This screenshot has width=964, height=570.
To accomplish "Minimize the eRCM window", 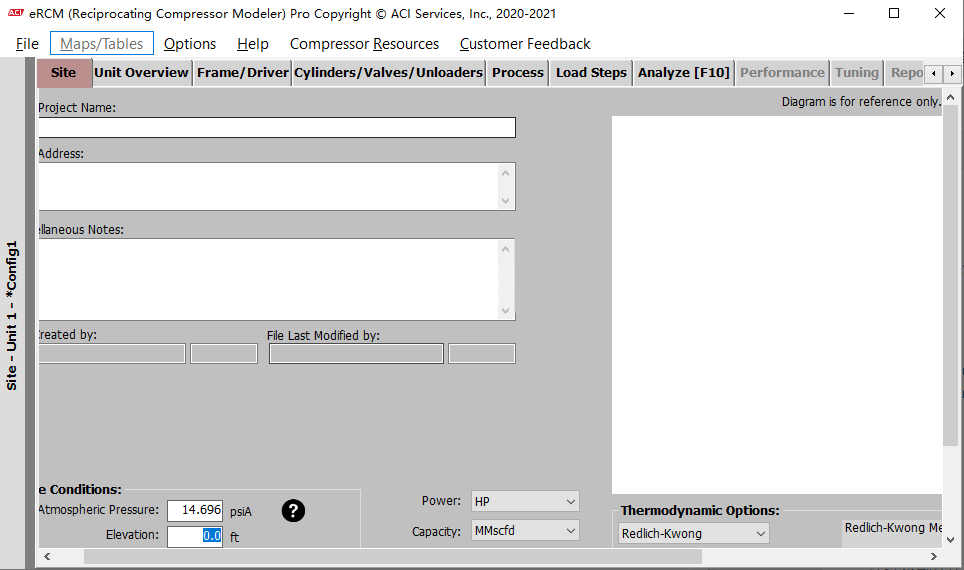I will 849,14.
